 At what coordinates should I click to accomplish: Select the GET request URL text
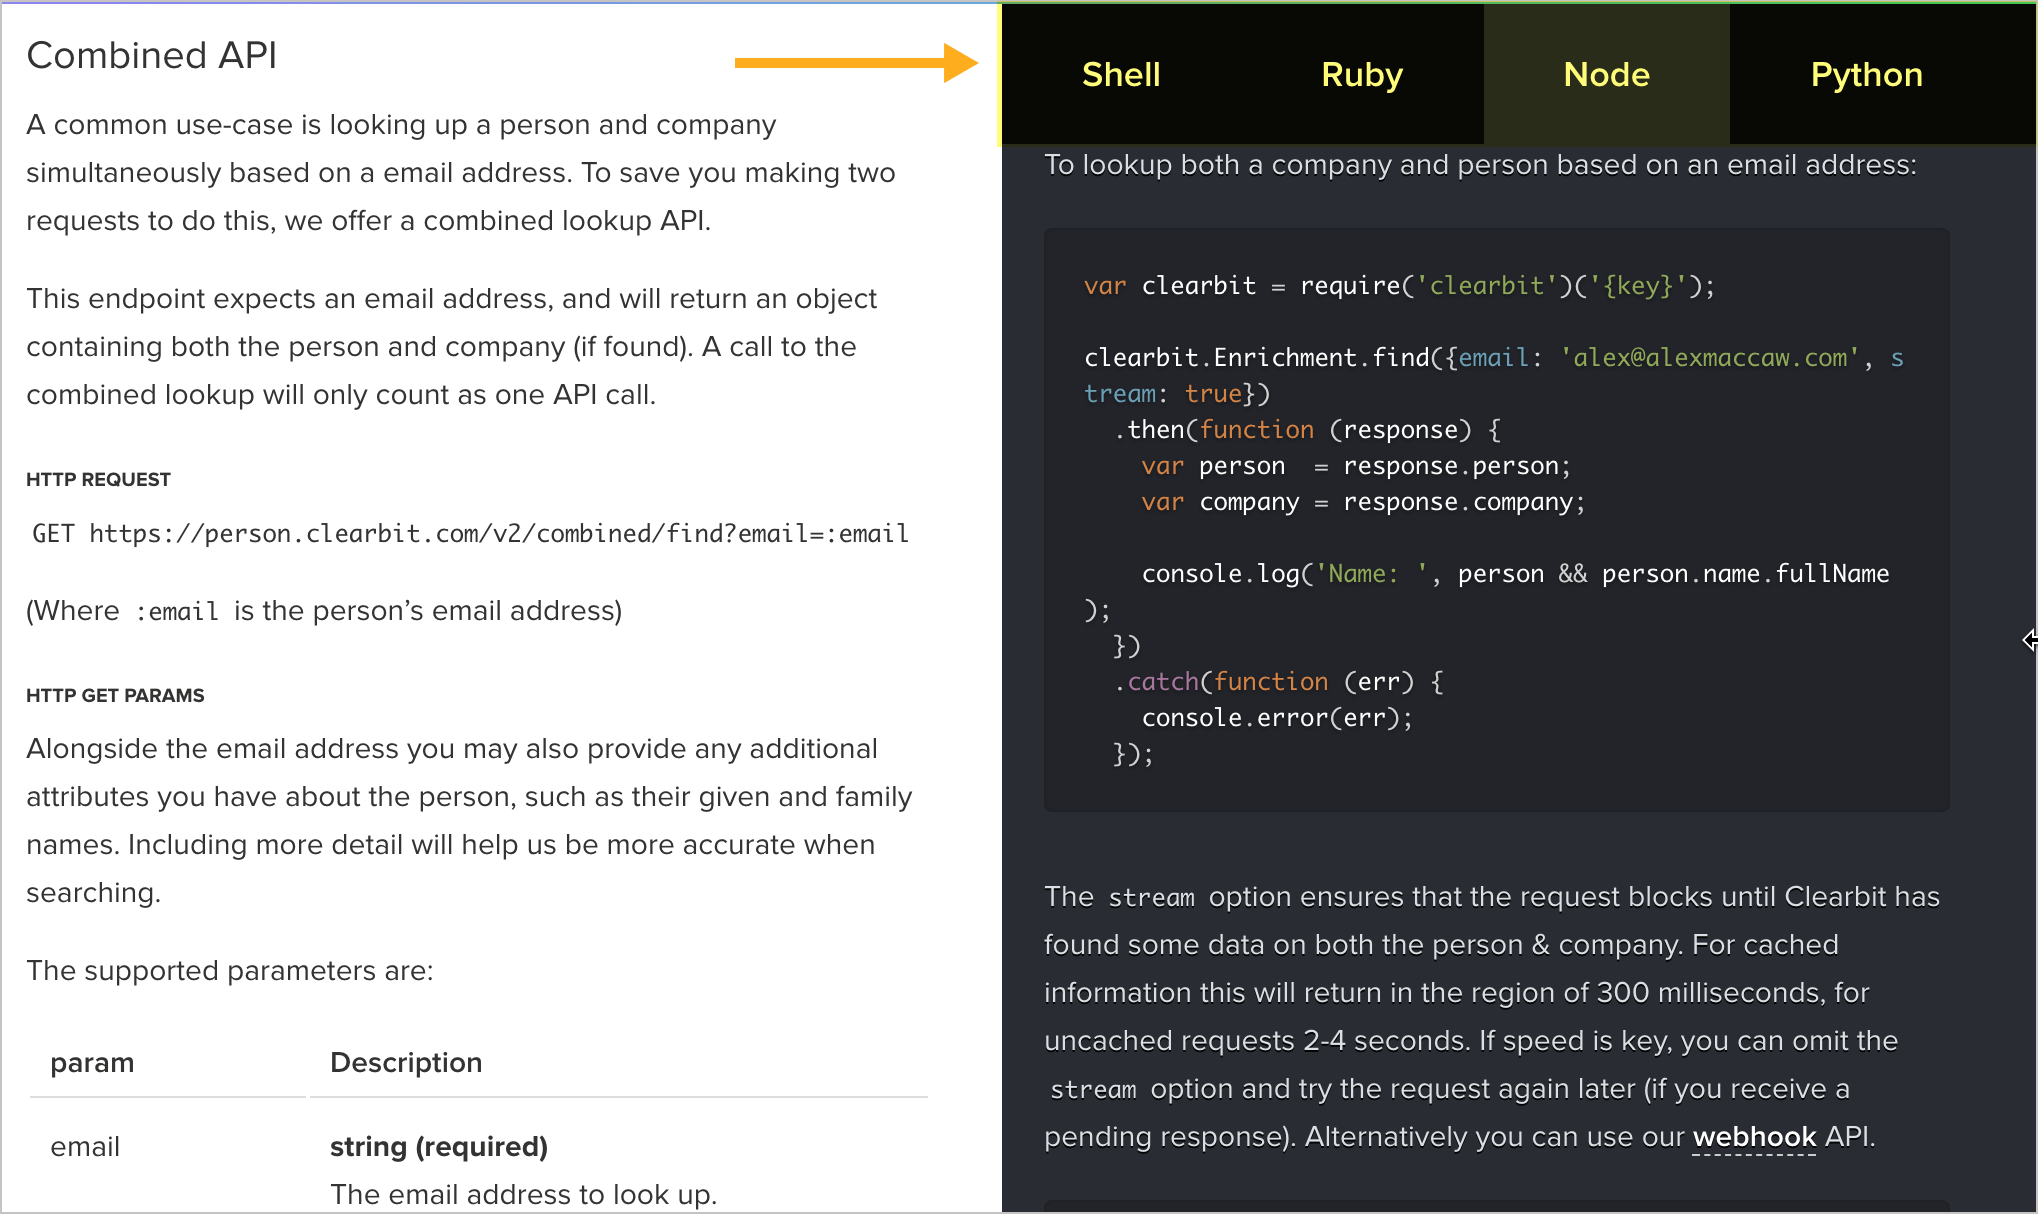[x=470, y=533]
